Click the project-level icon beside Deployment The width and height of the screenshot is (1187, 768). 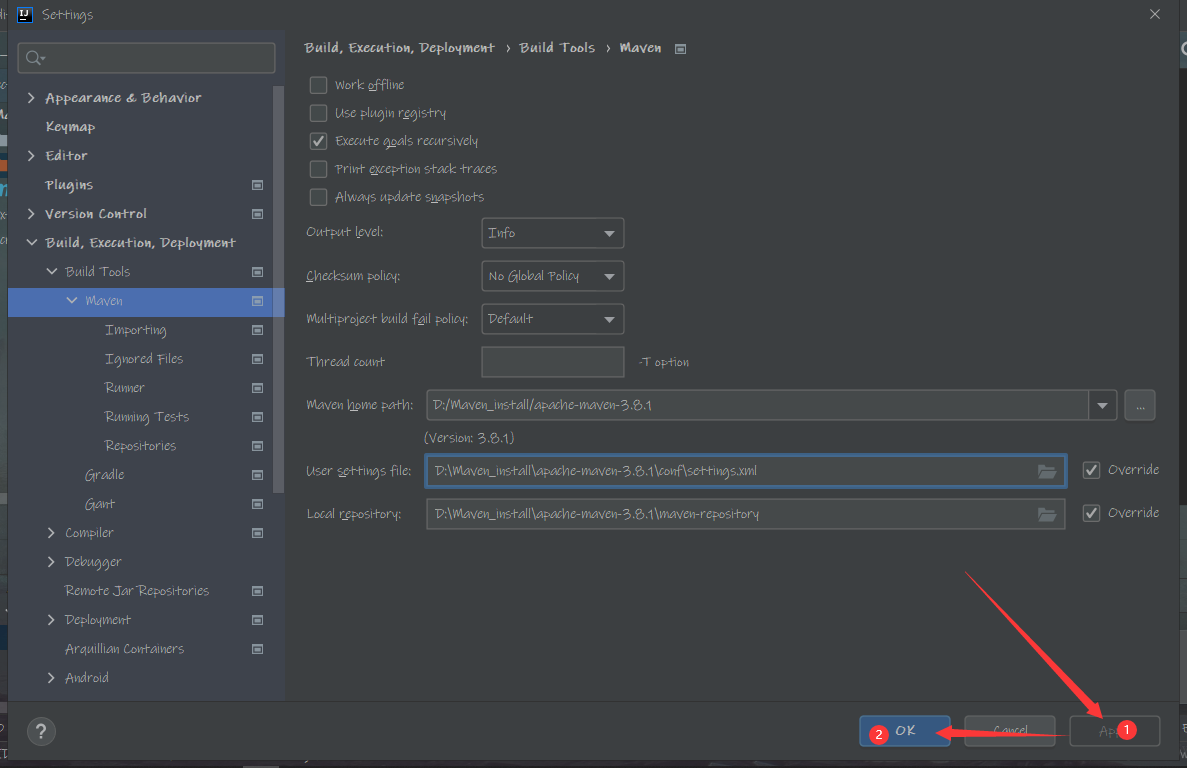point(257,620)
